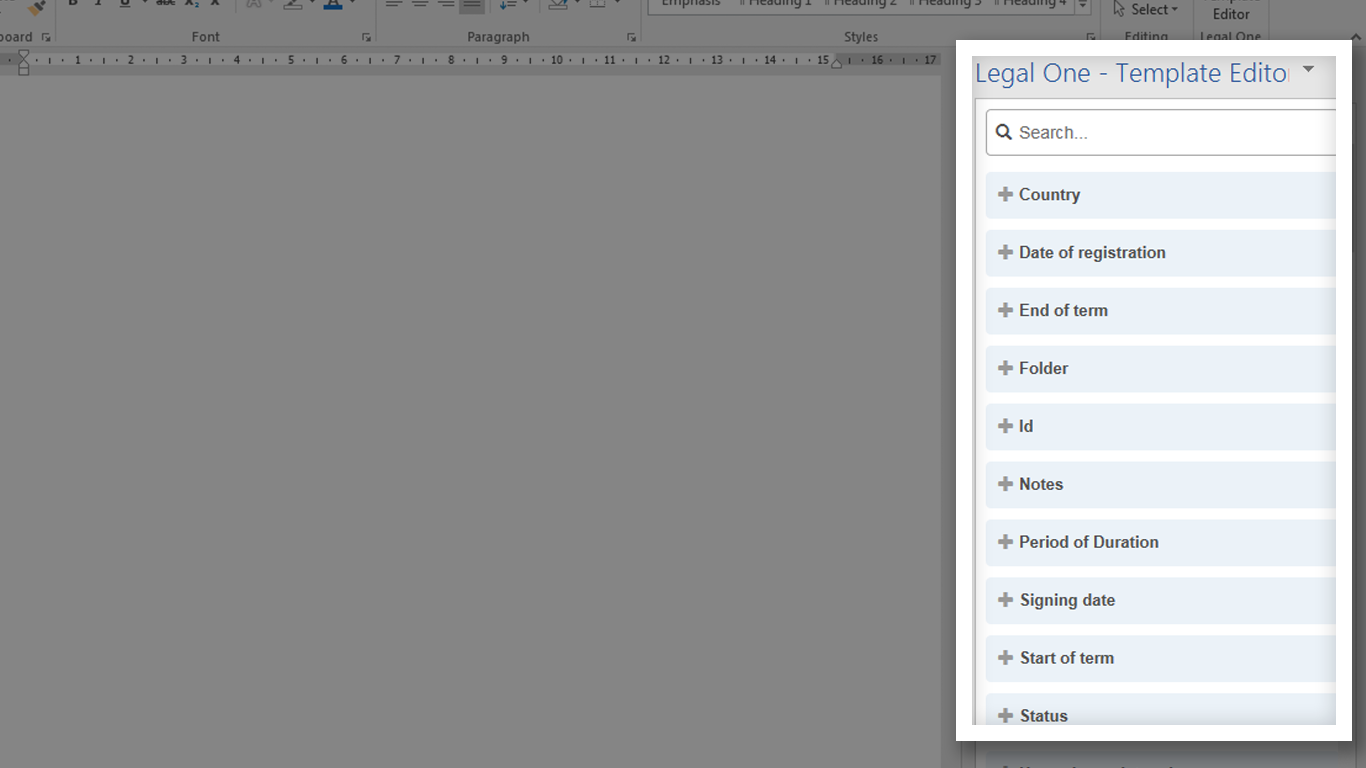This screenshot has width=1366, height=768.
Task: Open the line spacing options
Action: (x=512, y=4)
